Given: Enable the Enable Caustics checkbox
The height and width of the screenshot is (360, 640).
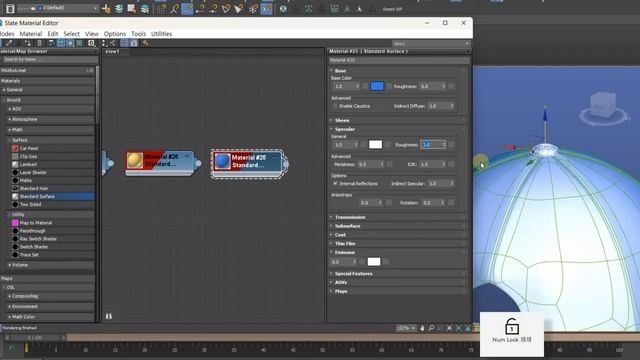Looking at the screenshot, I should [x=336, y=106].
